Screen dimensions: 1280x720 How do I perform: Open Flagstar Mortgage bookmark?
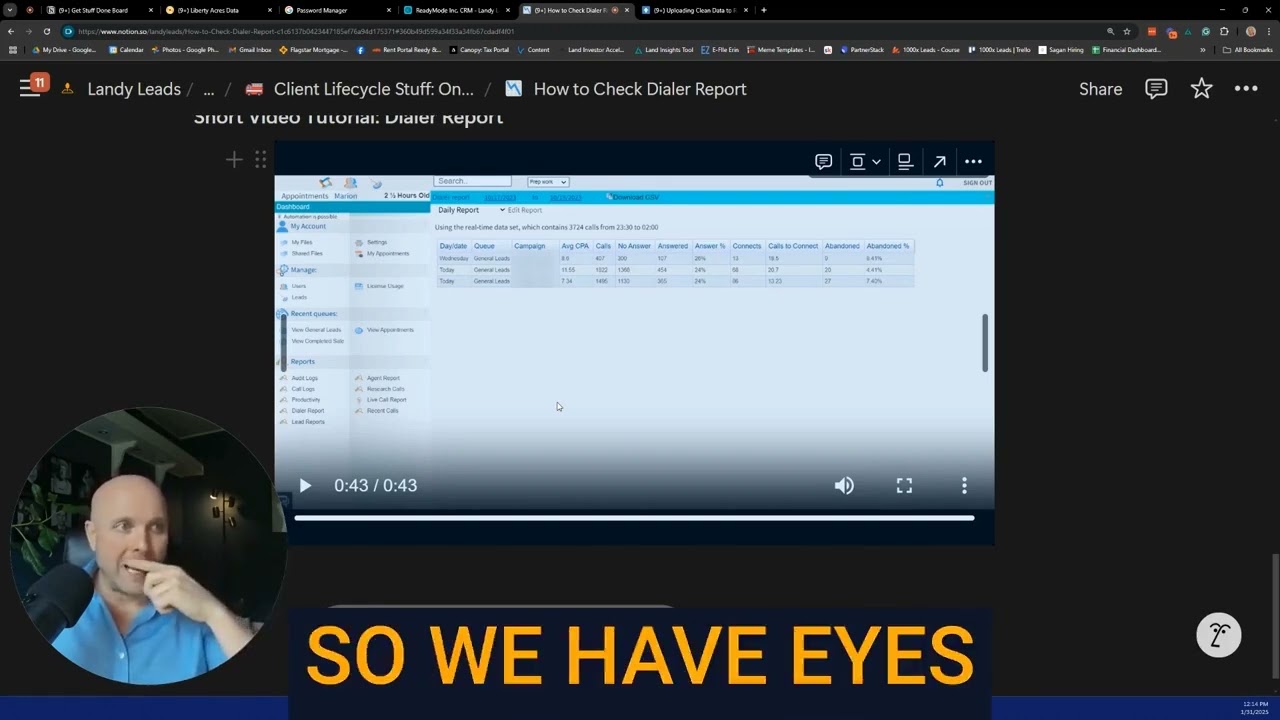click(313, 49)
